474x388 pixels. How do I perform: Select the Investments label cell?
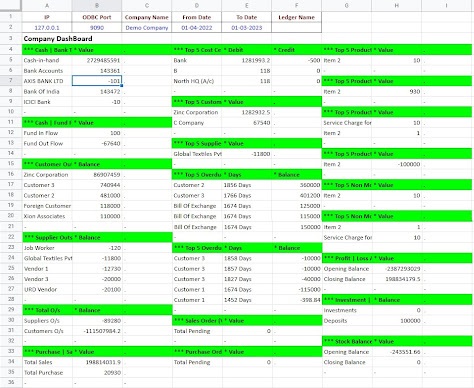click(347, 310)
